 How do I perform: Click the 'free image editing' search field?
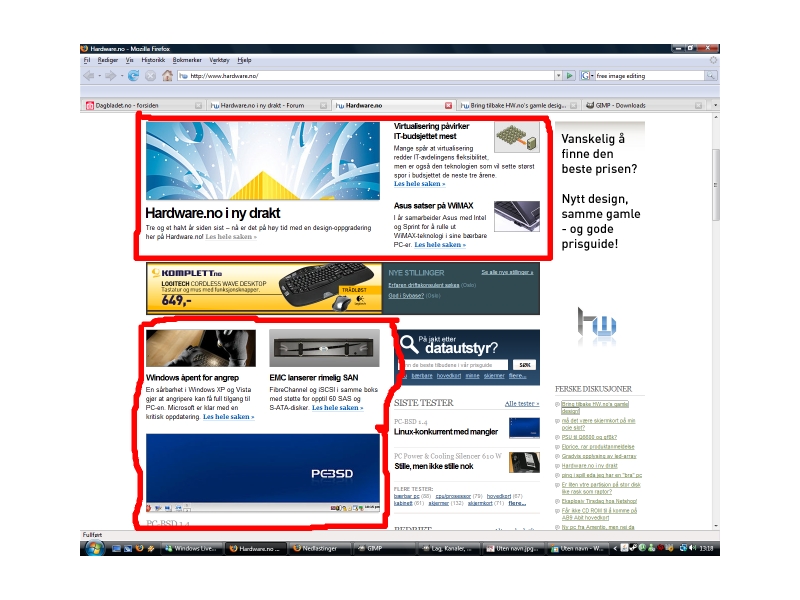tap(649, 76)
